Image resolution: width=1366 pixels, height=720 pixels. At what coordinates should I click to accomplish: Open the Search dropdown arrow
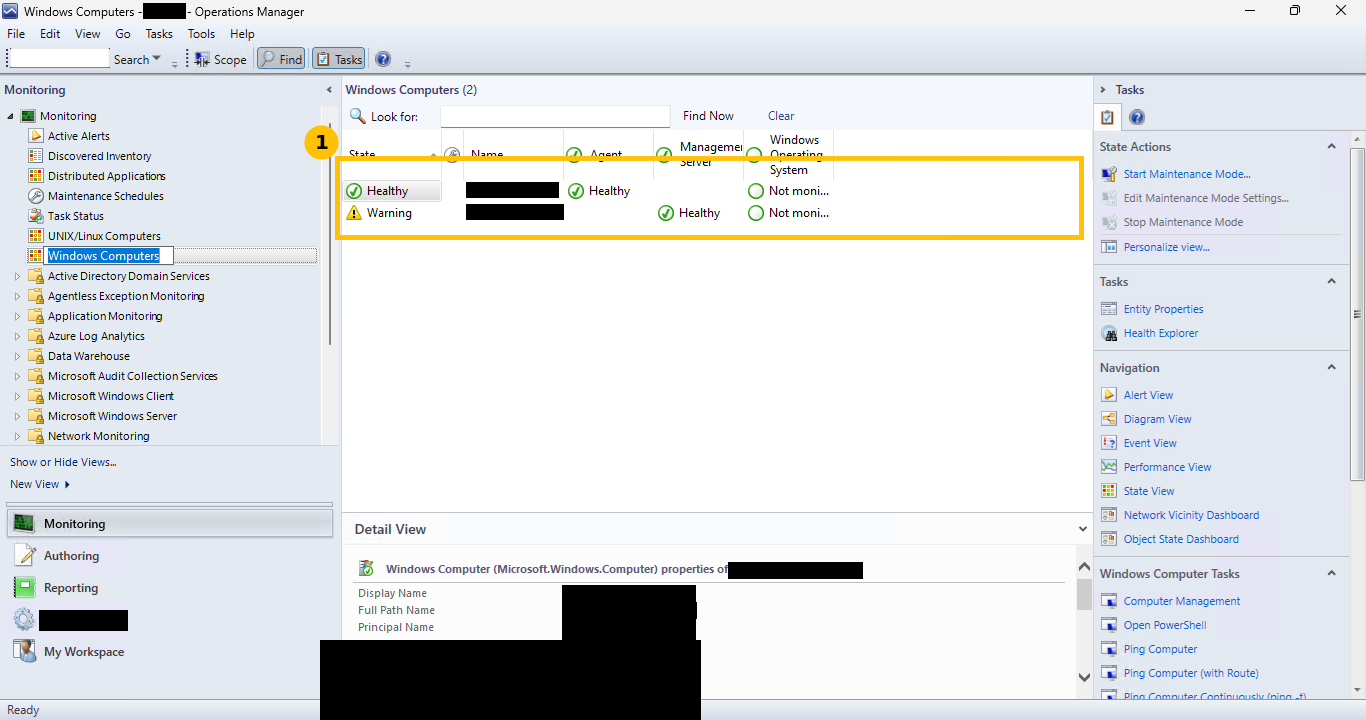(157, 59)
